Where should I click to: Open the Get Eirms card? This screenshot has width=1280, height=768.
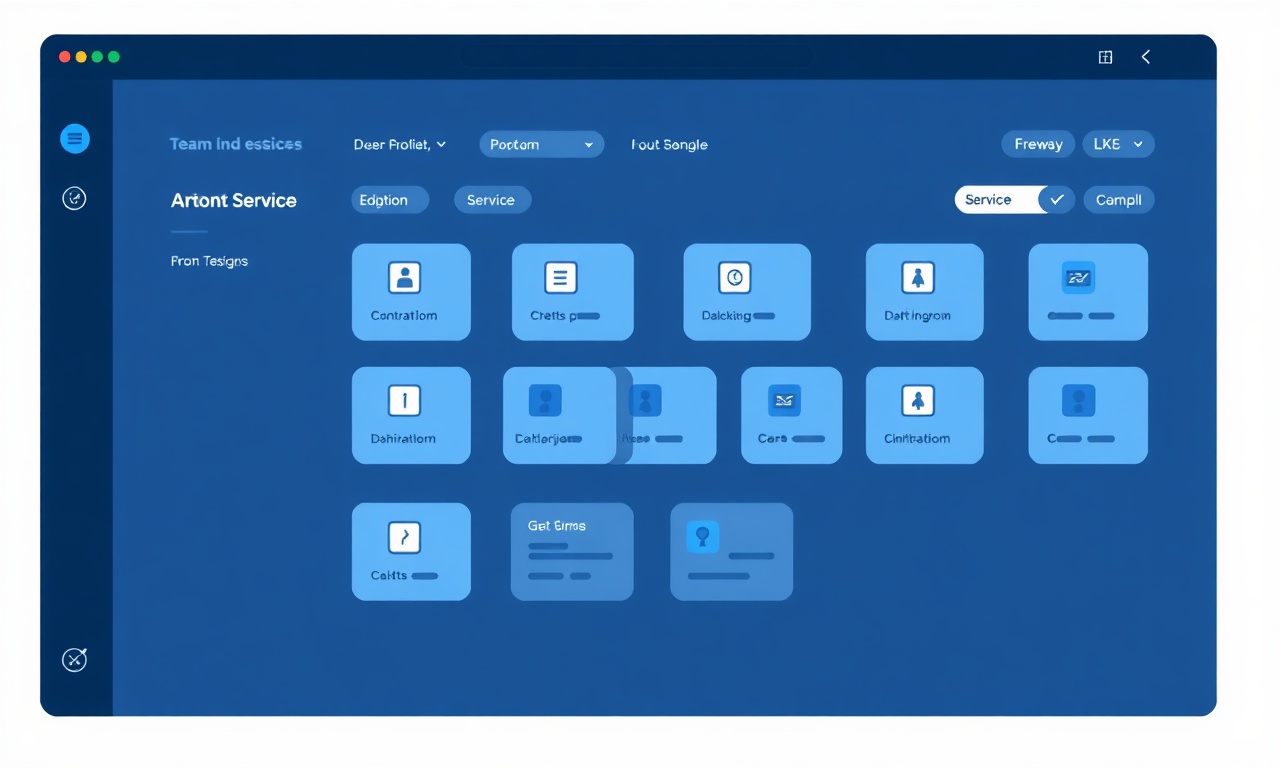572,551
